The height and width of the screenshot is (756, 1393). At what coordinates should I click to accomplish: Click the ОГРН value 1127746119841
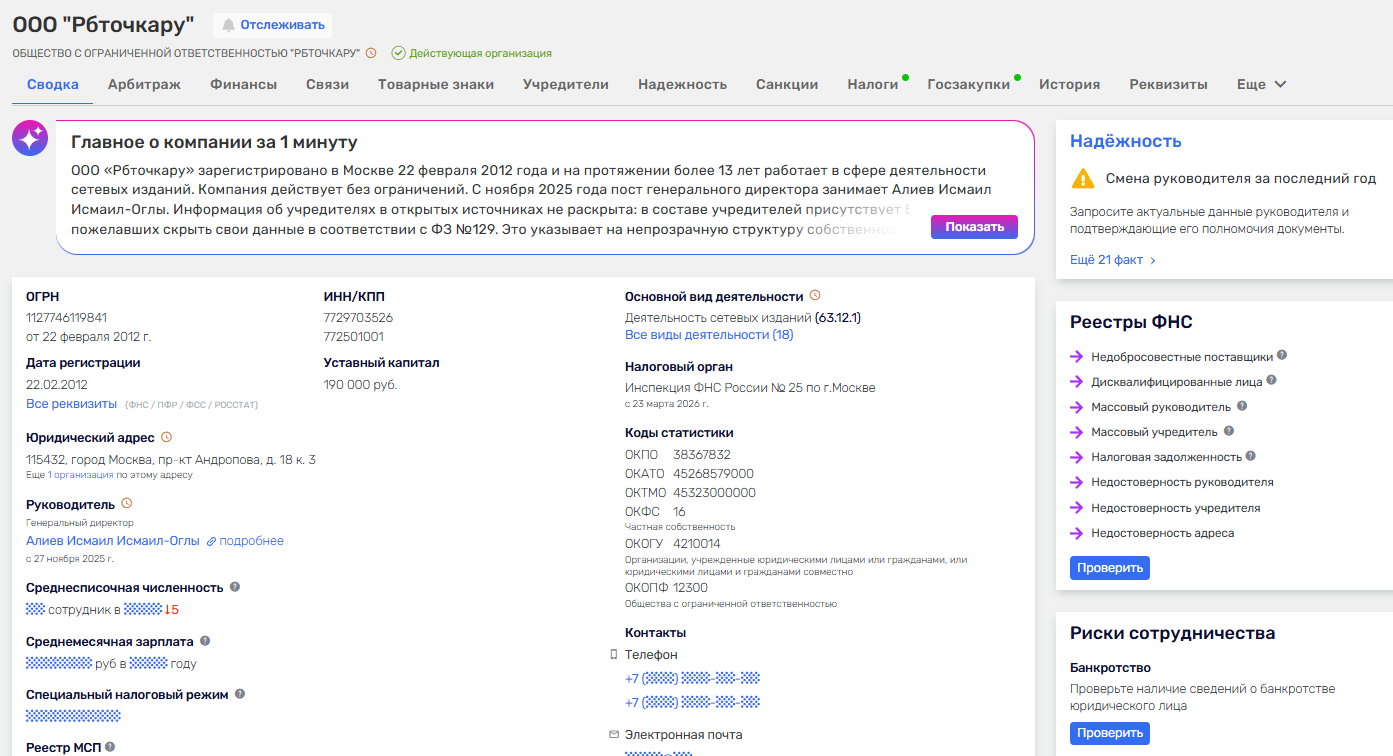coord(66,317)
